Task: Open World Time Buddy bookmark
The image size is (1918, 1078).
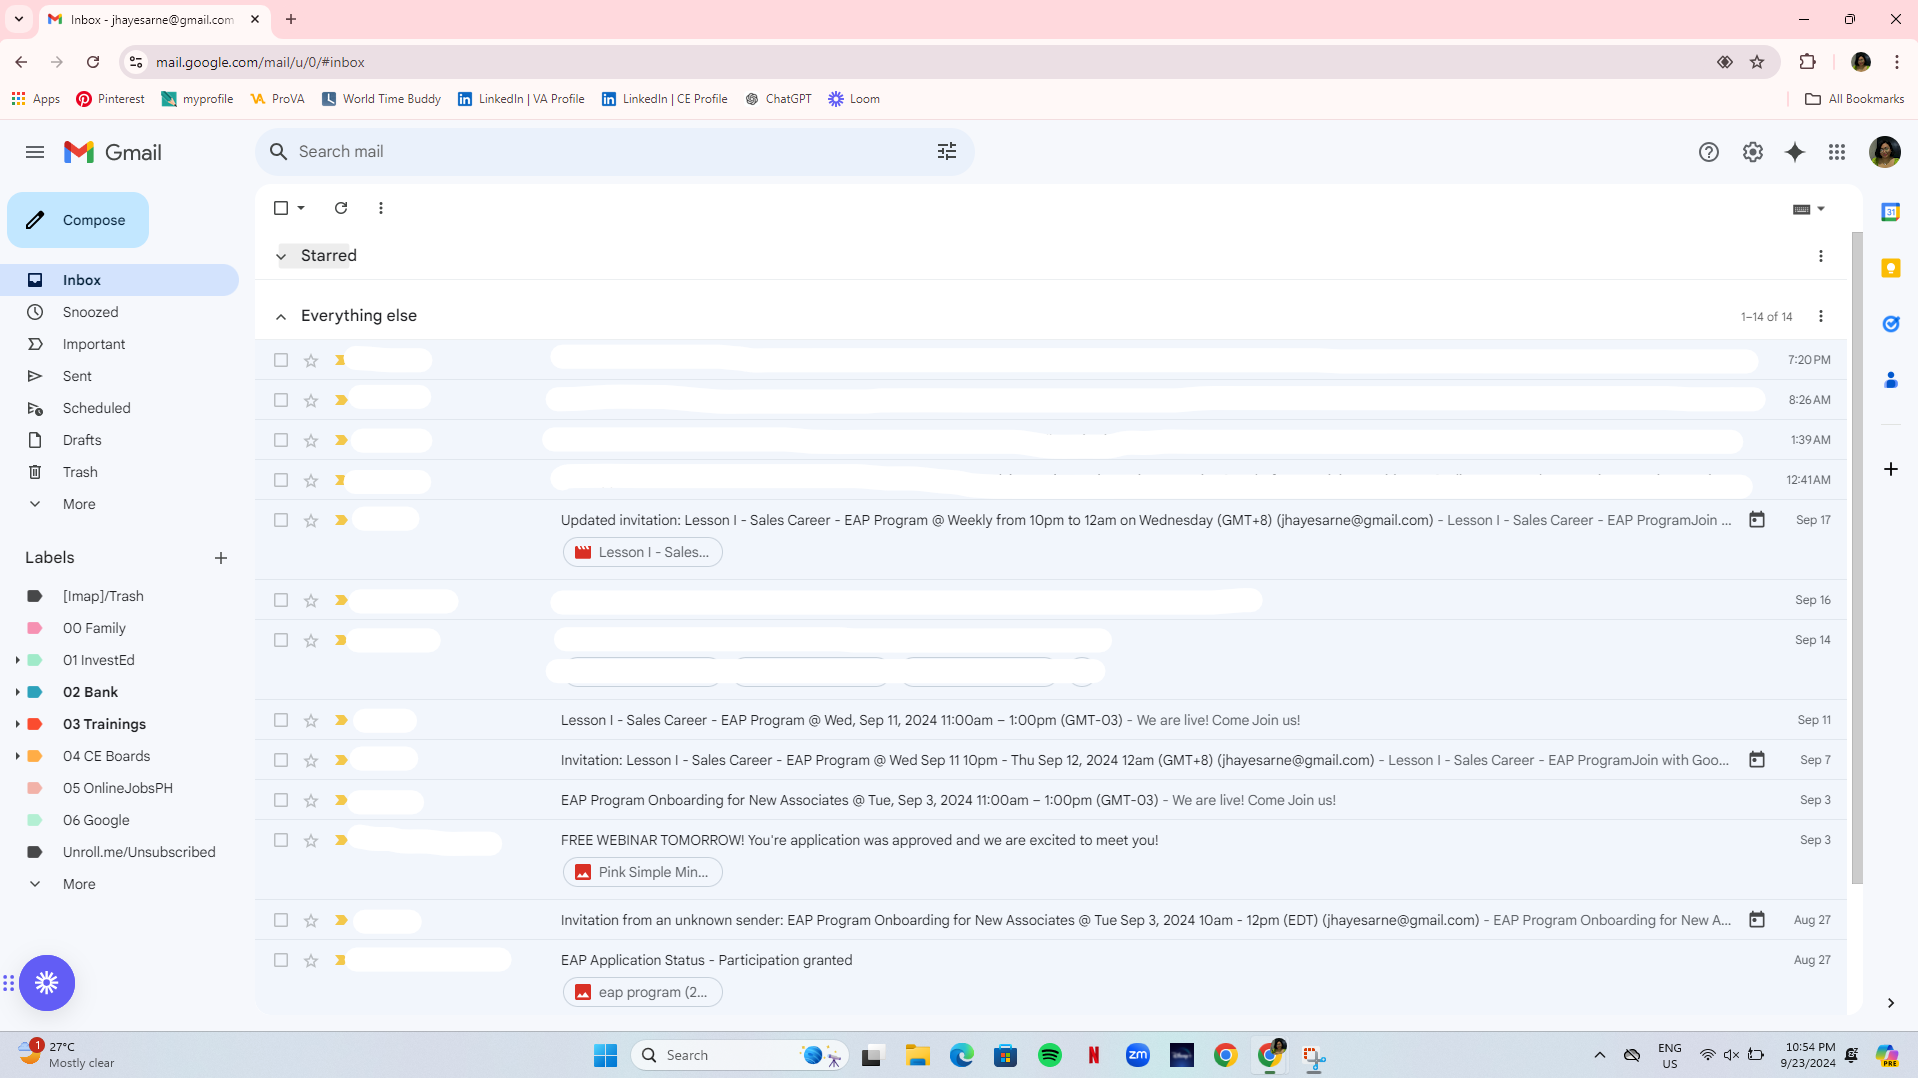Action: 381,99
